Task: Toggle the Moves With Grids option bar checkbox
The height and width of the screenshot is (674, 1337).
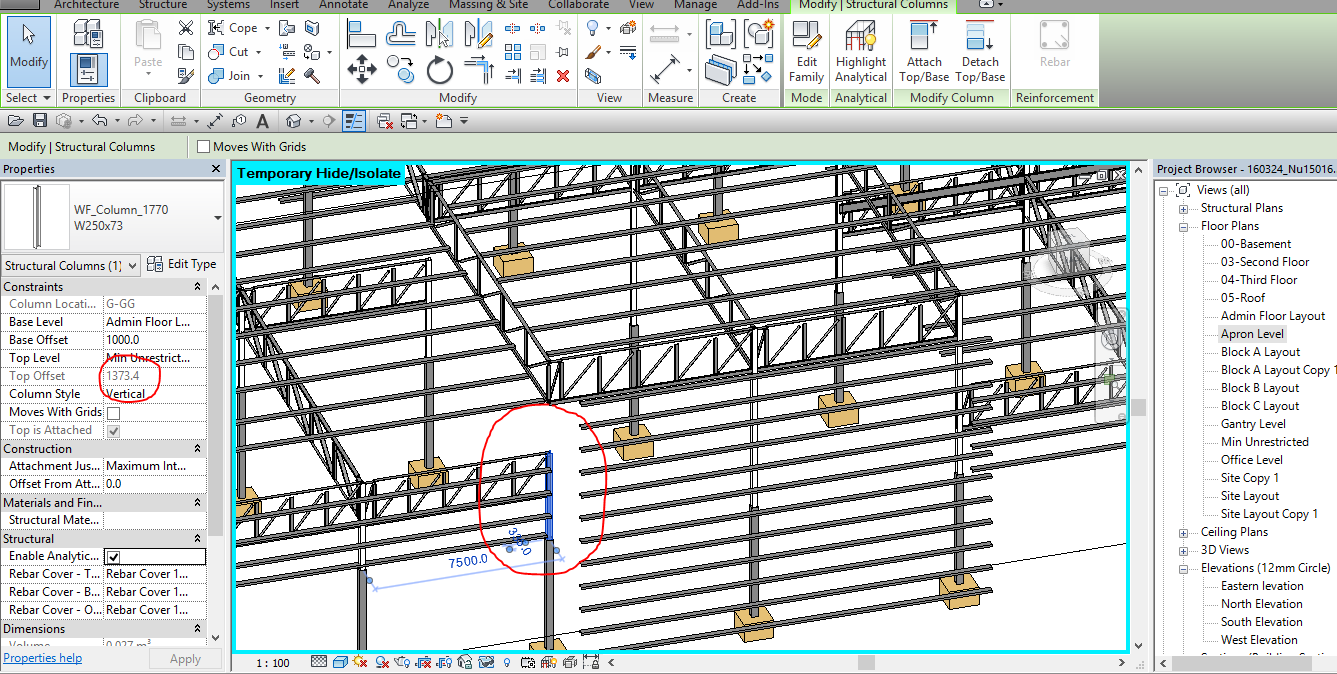Action: click(x=204, y=147)
